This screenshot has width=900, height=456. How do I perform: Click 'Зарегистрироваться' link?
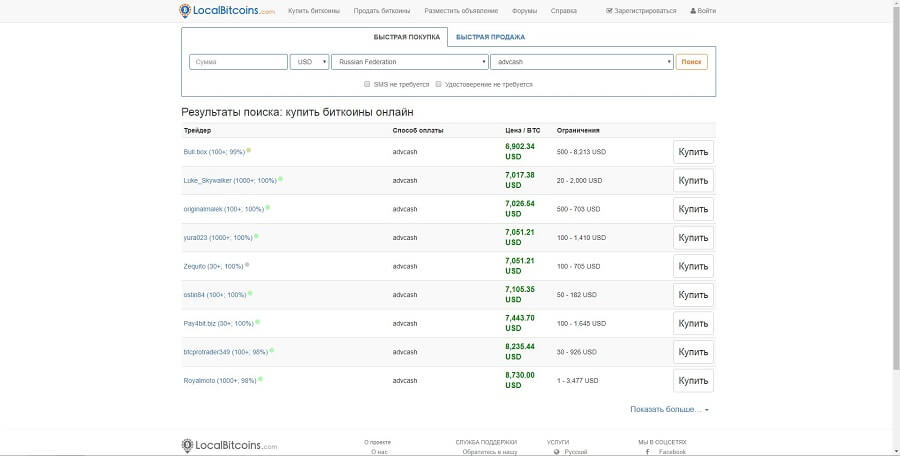pos(641,11)
